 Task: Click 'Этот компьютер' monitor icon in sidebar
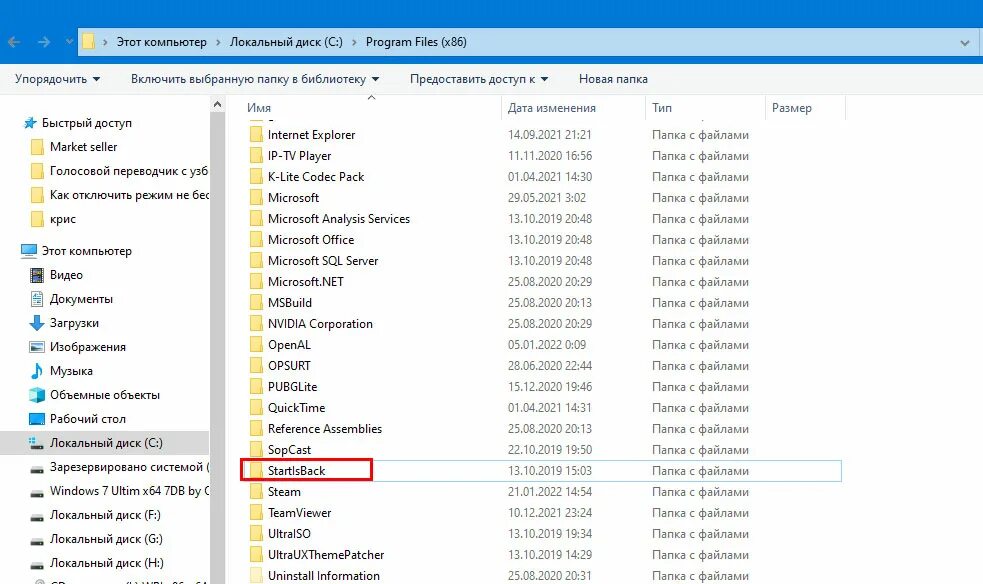(x=29, y=251)
